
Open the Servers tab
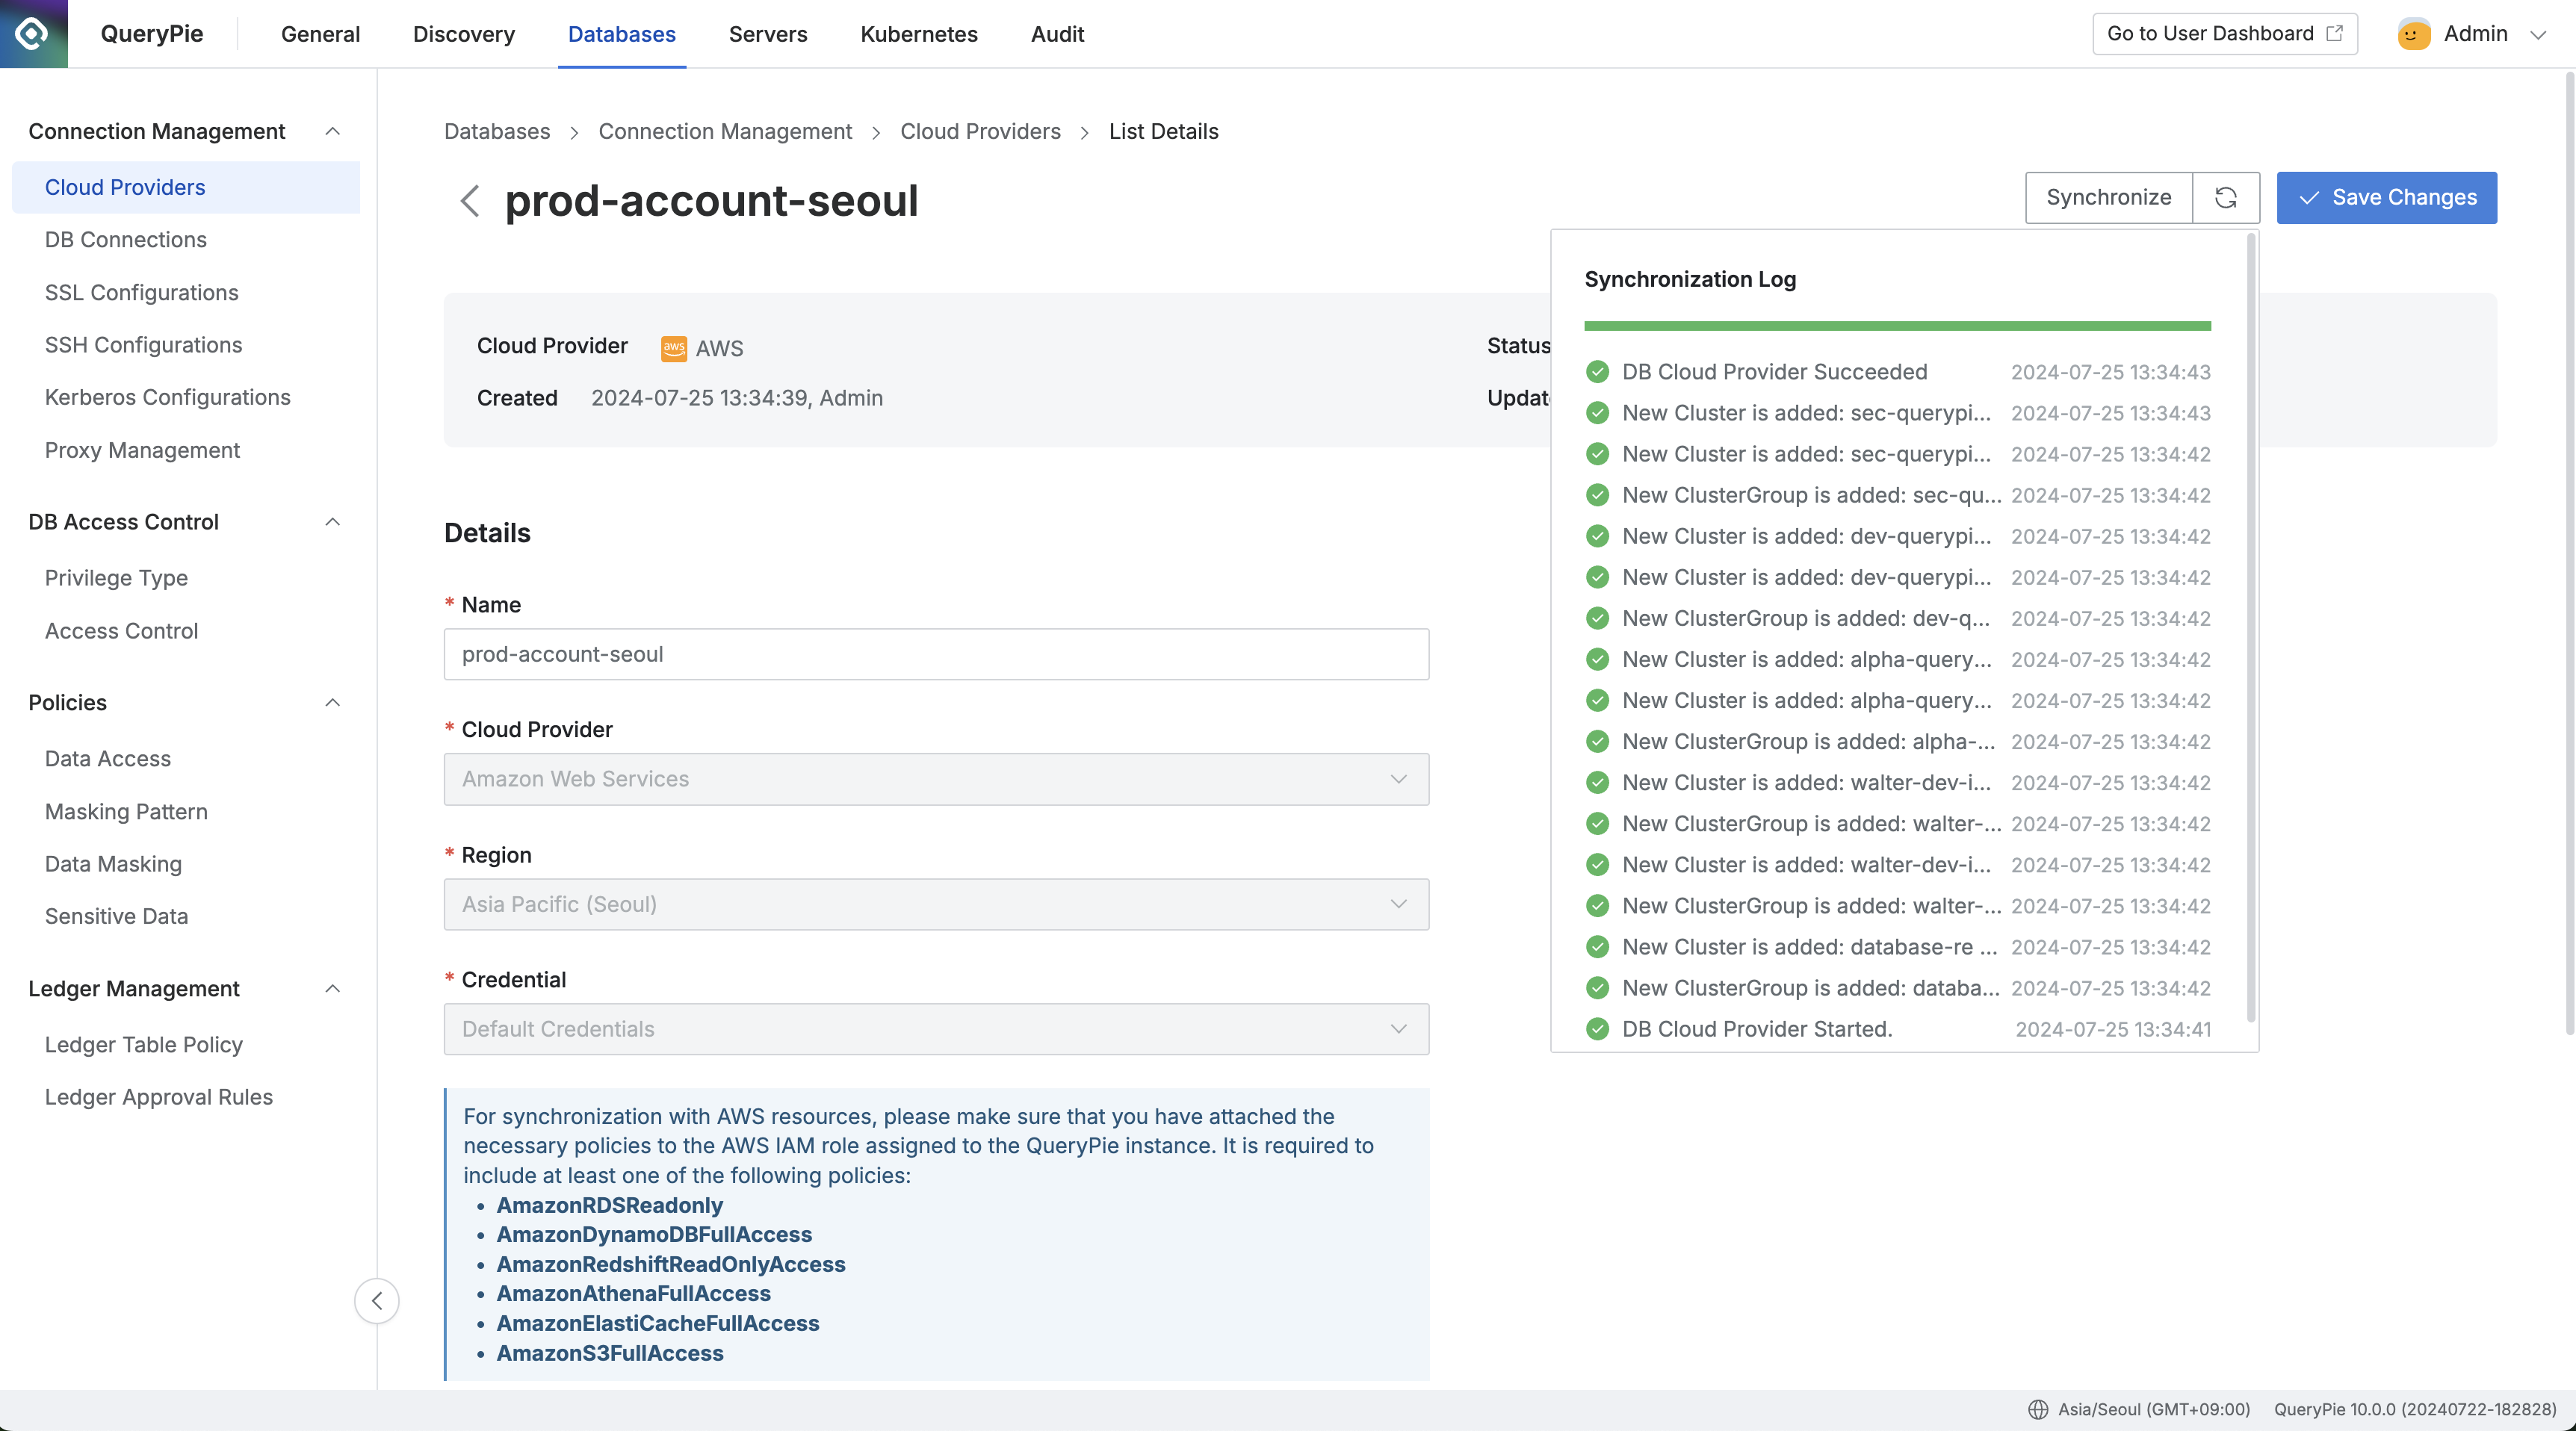tap(768, 34)
